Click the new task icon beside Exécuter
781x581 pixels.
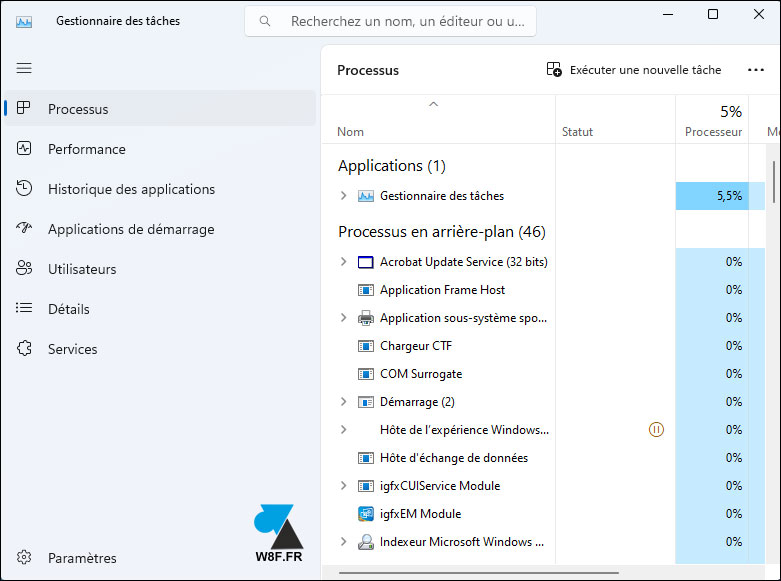click(554, 69)
